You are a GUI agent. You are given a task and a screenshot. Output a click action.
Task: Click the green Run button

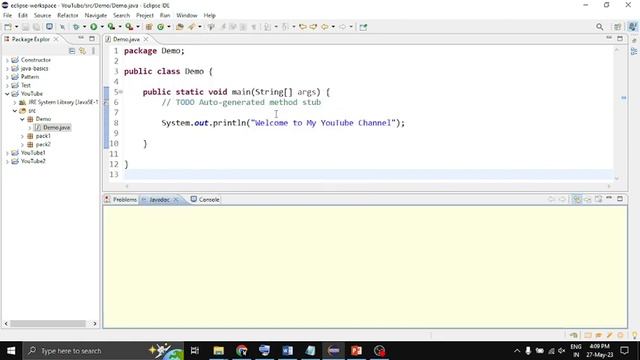(93, 27)
